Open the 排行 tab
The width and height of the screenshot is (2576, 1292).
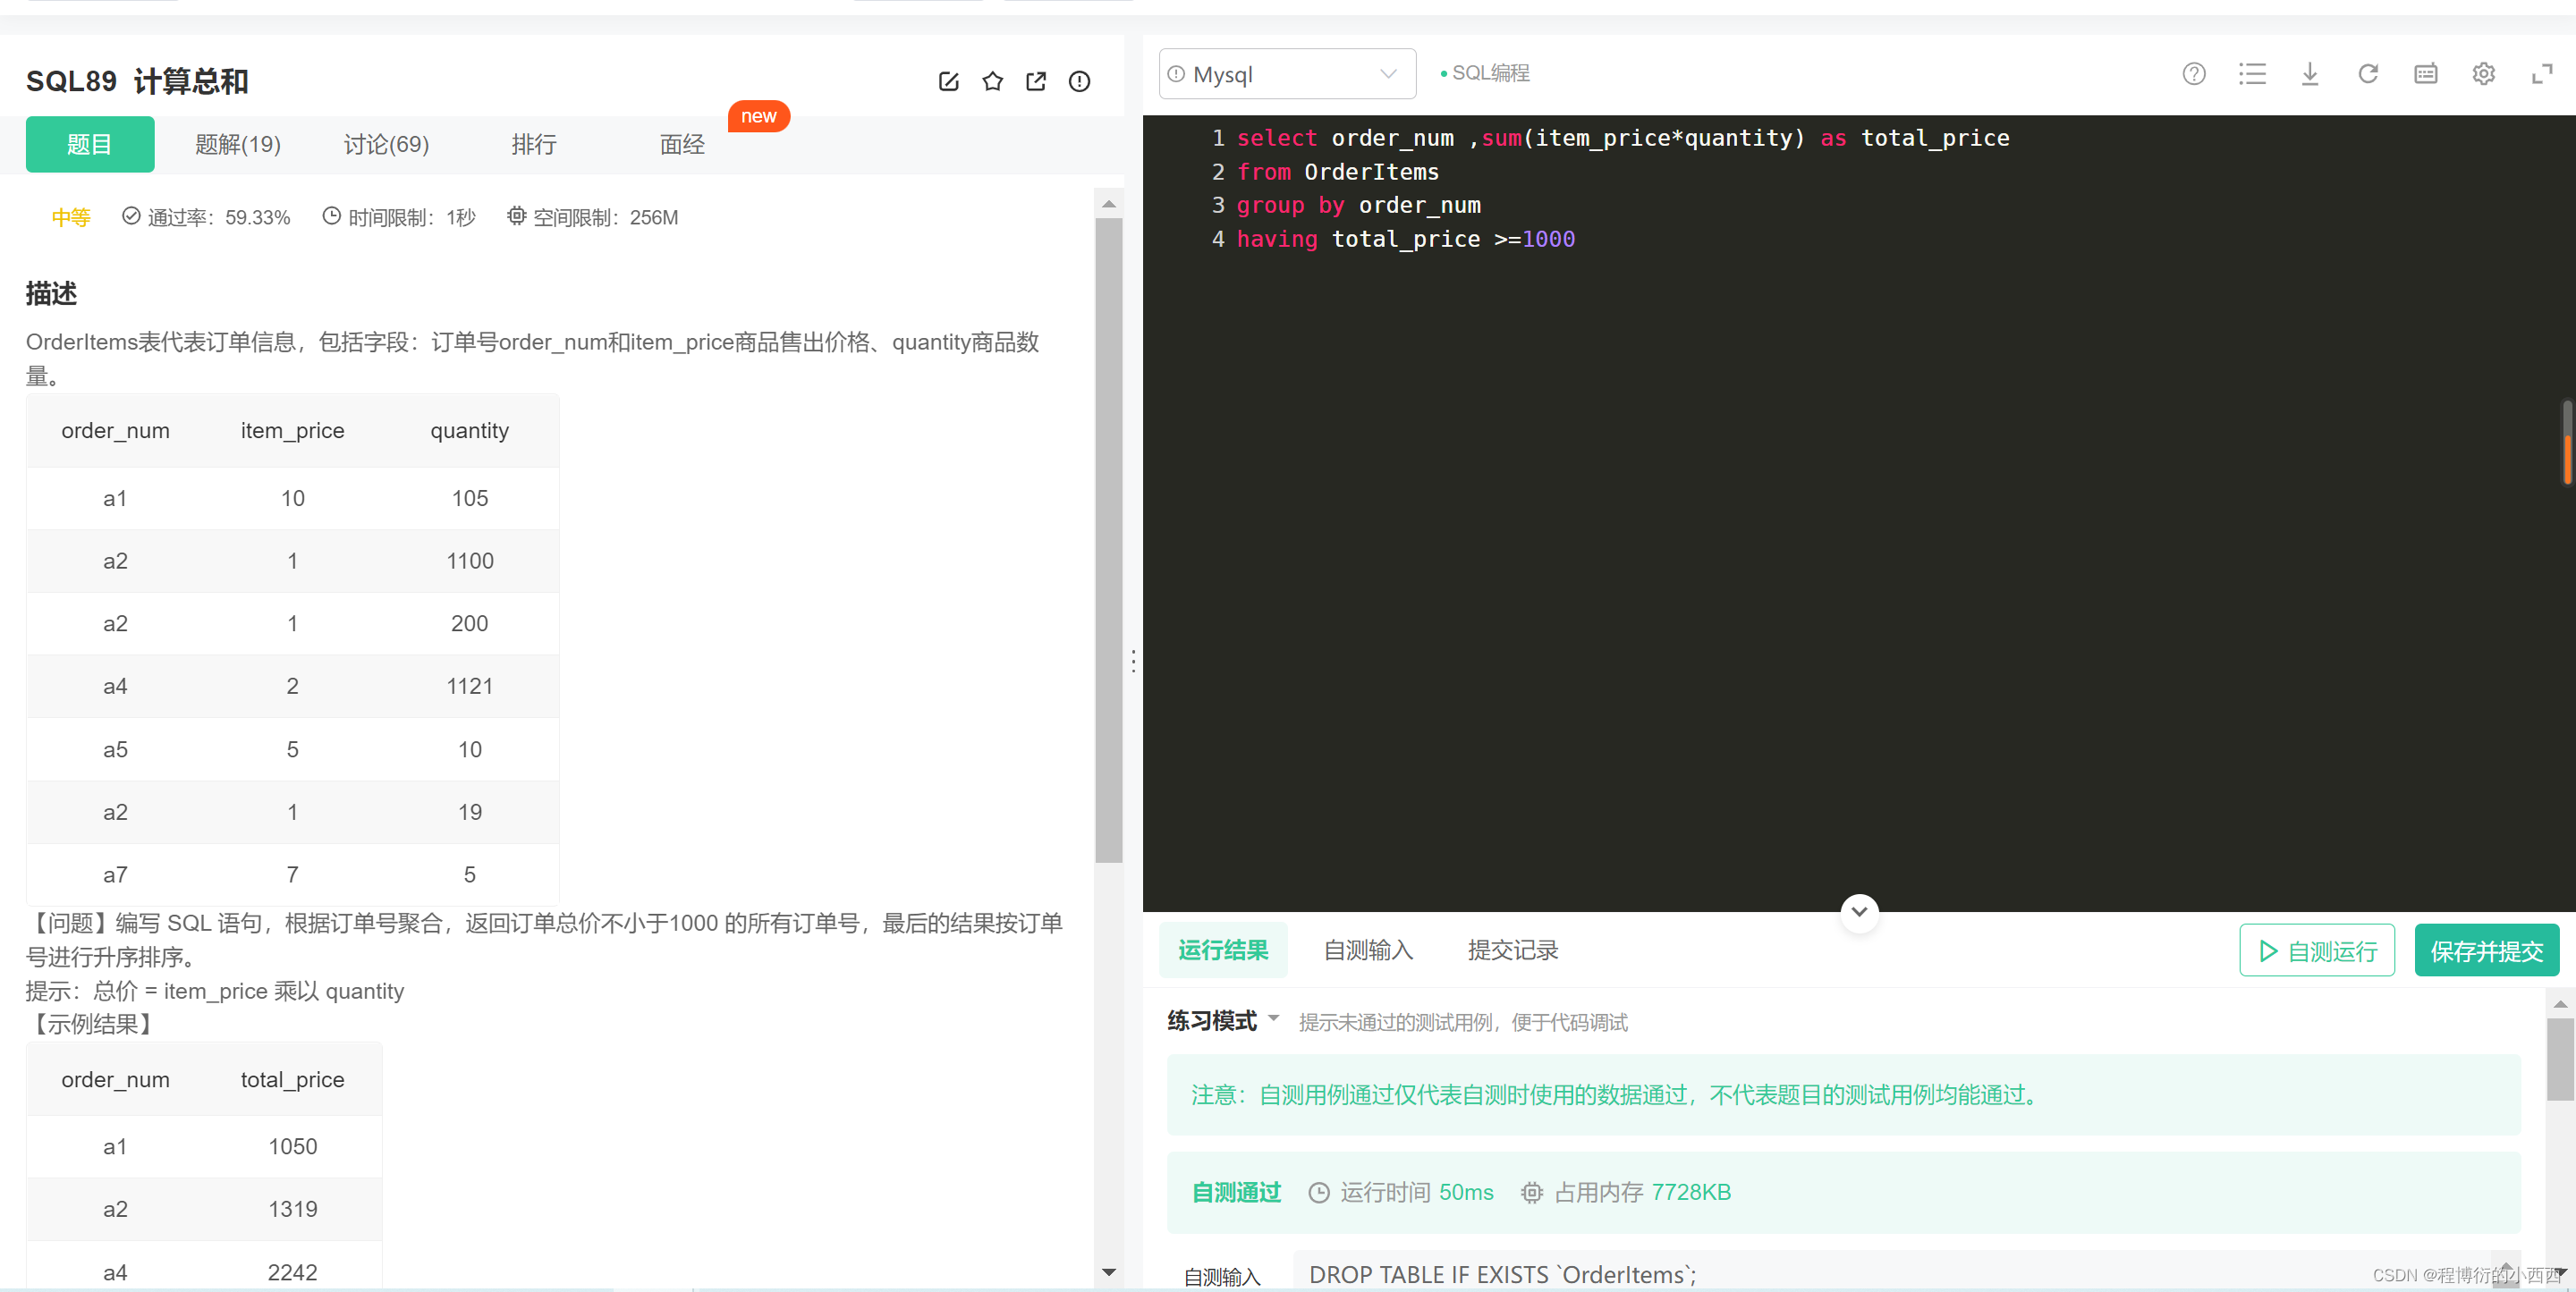534,144
